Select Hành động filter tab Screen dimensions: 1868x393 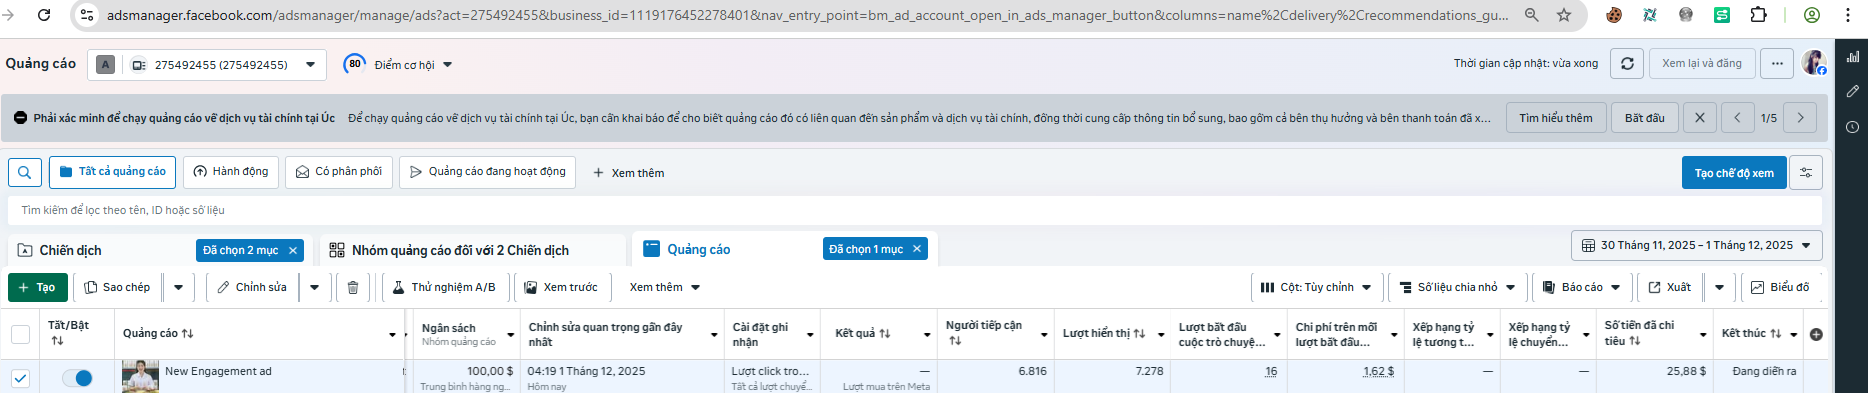click(231, 172)
